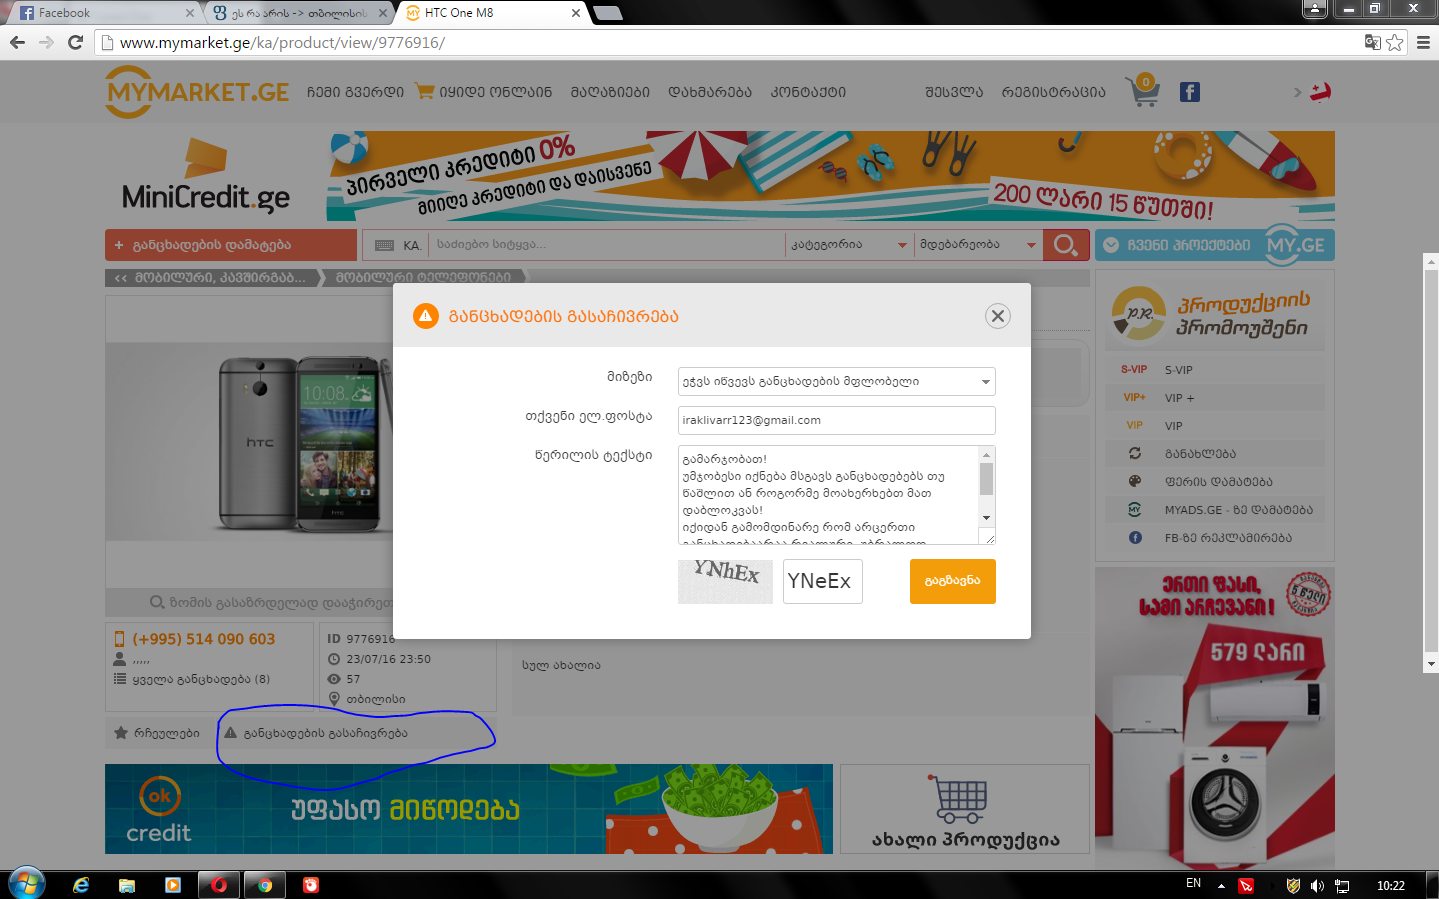This screenshot has width=1439, height=899.
Task: Click the captcha input containing YNeEx
Action: tap(822, 581)
